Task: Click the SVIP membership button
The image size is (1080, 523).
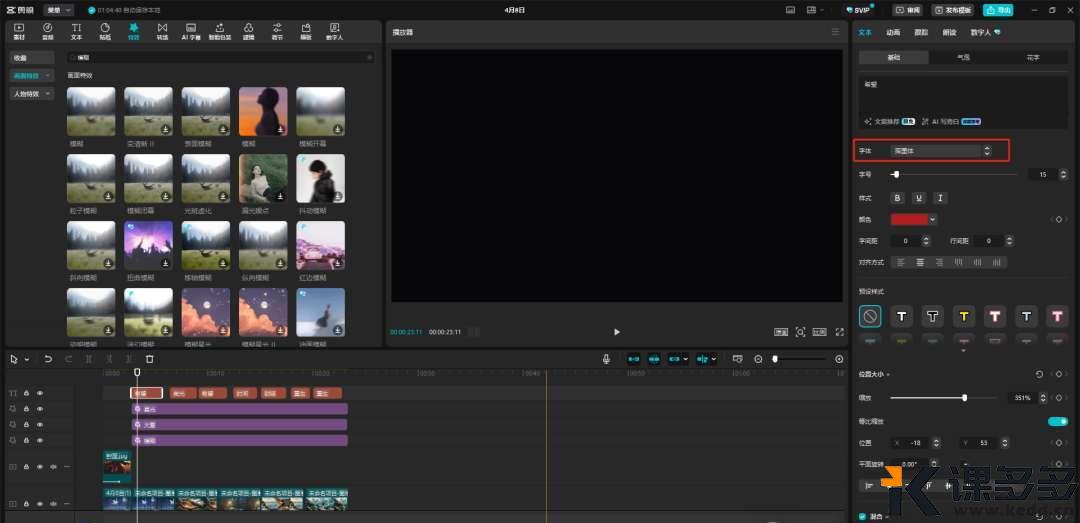Action: (859, 10)
